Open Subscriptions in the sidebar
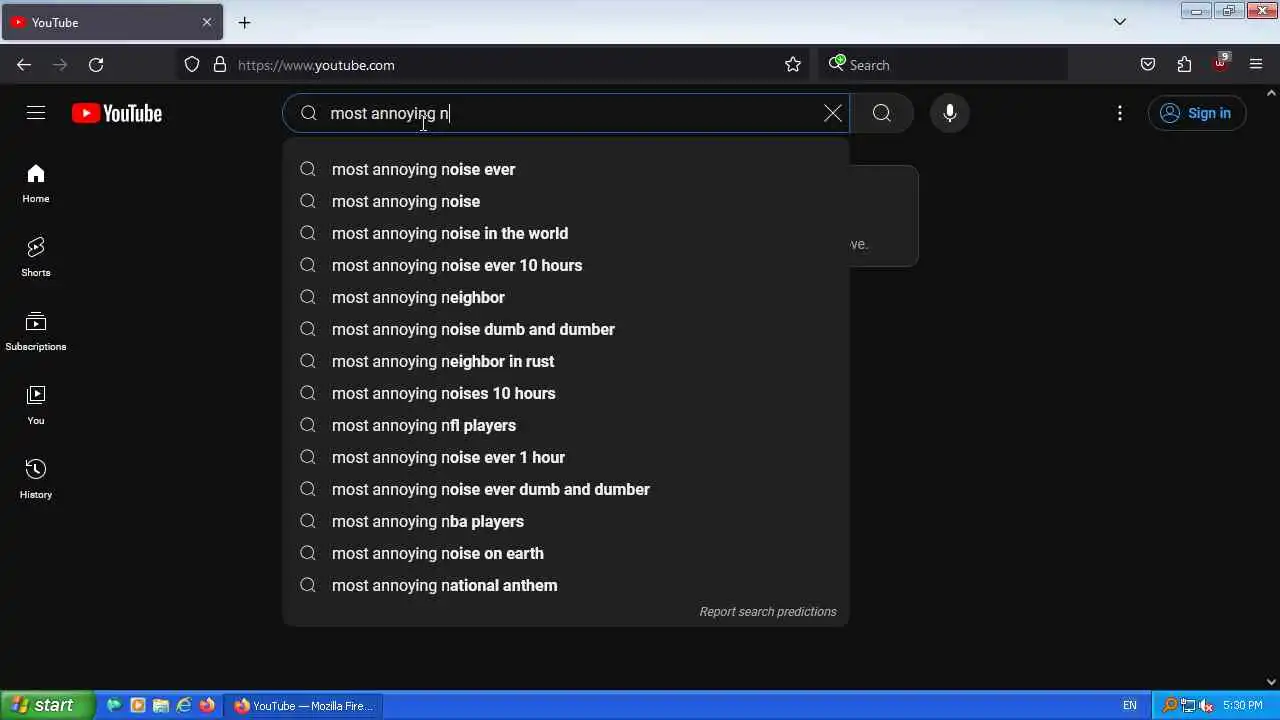The image size is (1280, 720). 36,332
